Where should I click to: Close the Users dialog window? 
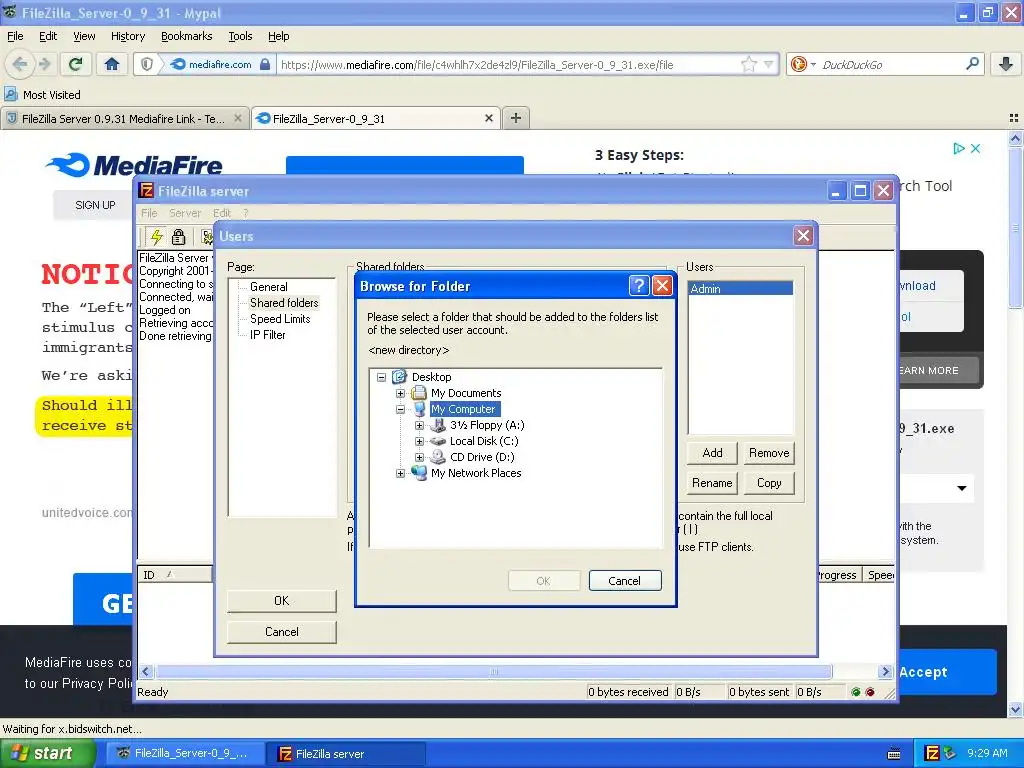point(803,236)
